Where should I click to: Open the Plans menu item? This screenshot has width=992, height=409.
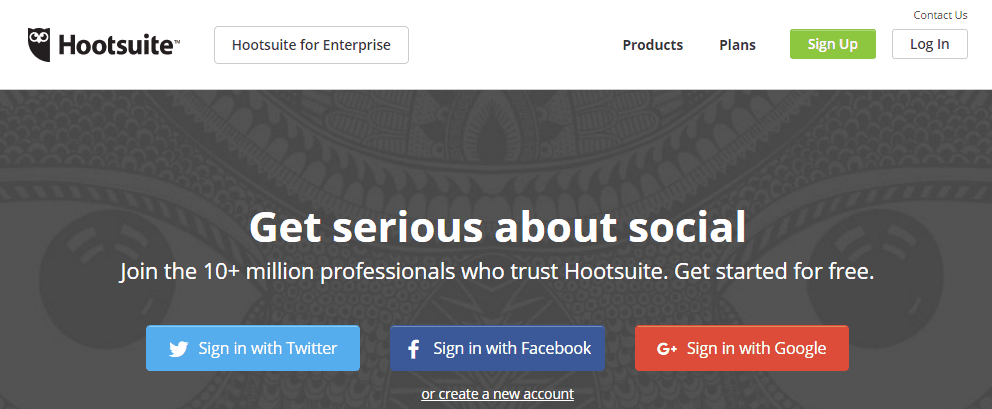738,45
